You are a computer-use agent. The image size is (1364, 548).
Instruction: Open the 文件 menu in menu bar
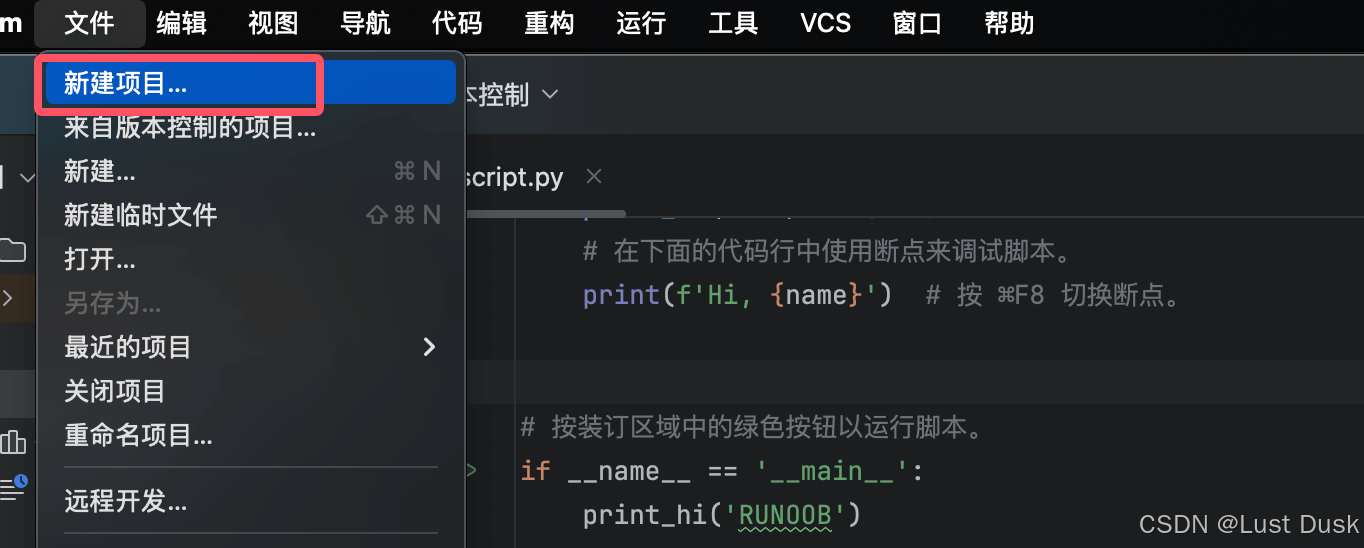[89, 23]
